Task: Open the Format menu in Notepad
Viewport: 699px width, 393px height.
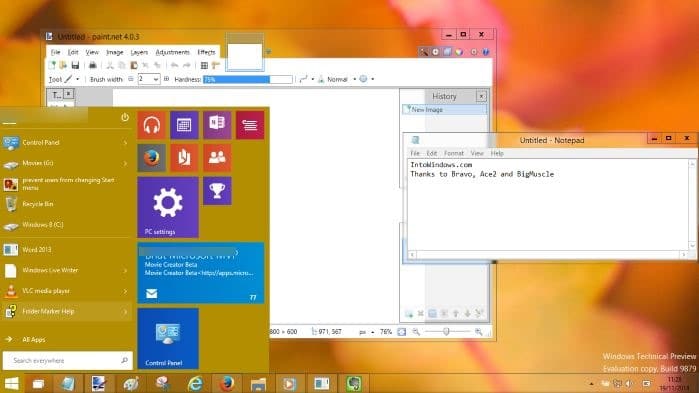Action: pos(454,153)
